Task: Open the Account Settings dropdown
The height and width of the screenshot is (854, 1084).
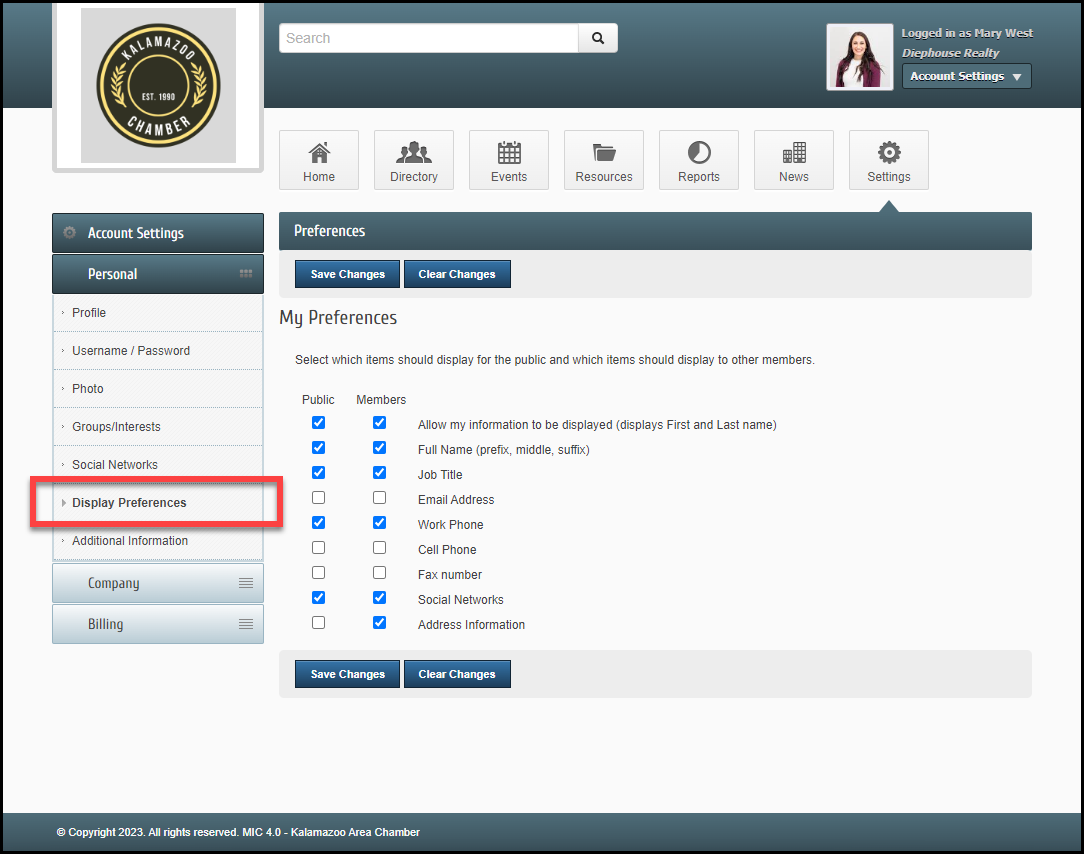Action: (x=966, y=76)
